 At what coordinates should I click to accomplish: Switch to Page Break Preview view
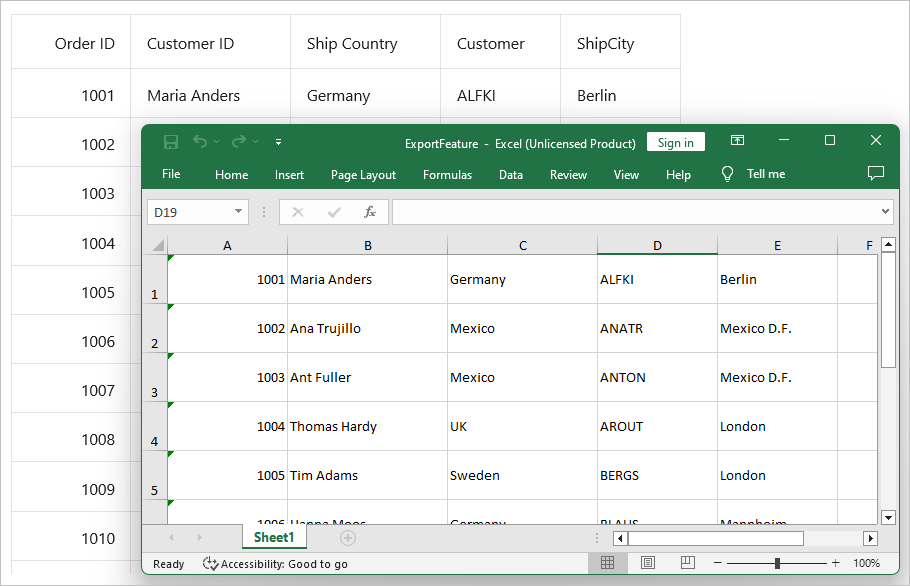tap(687, 563)
